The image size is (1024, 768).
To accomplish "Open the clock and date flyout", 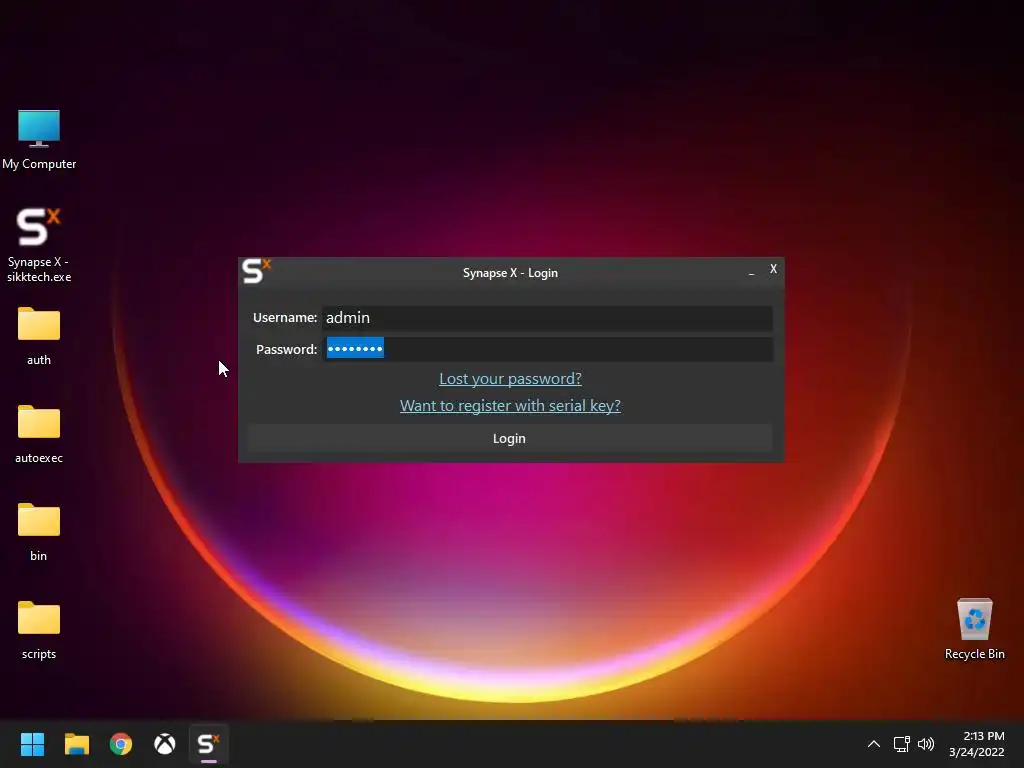I will click(x=977, y=744).
